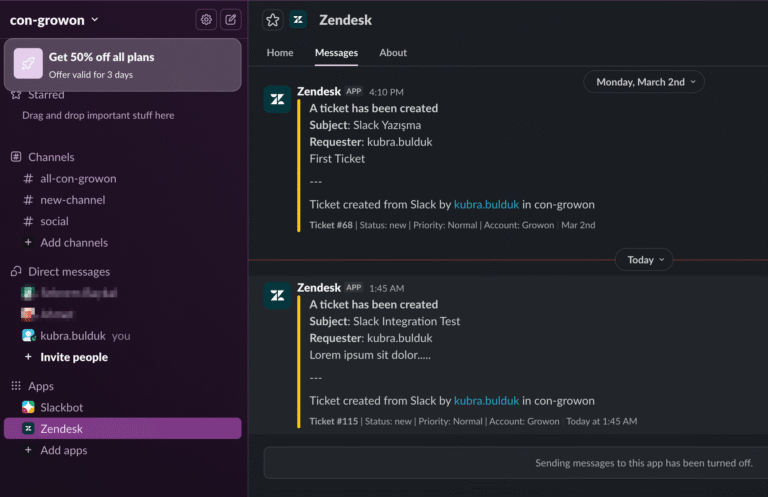Click Add apps
The width and height of the screenshot is (768, 497).
click(x=64, y=450)
